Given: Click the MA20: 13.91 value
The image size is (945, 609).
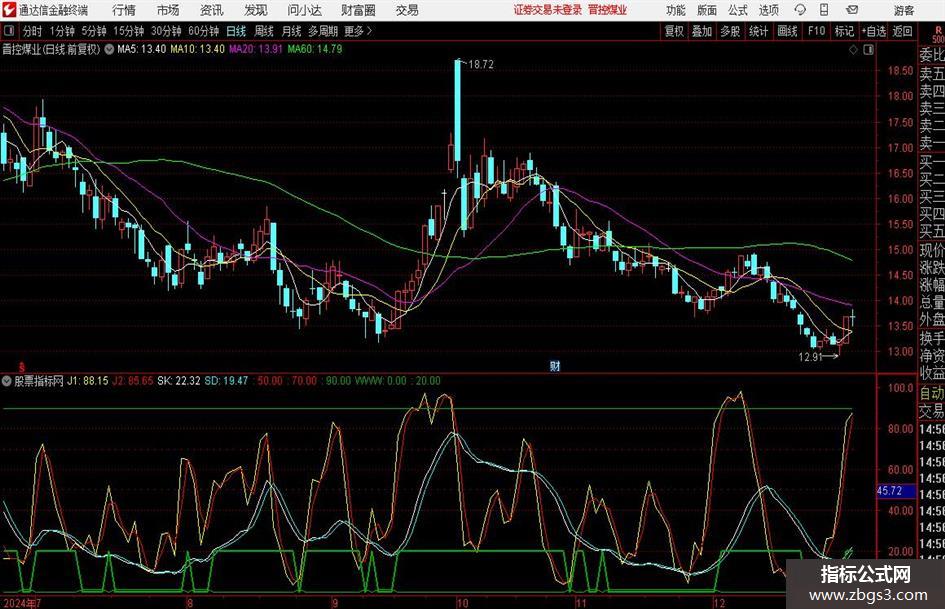Looking at the screenshot, I should [x=256, y=49].
